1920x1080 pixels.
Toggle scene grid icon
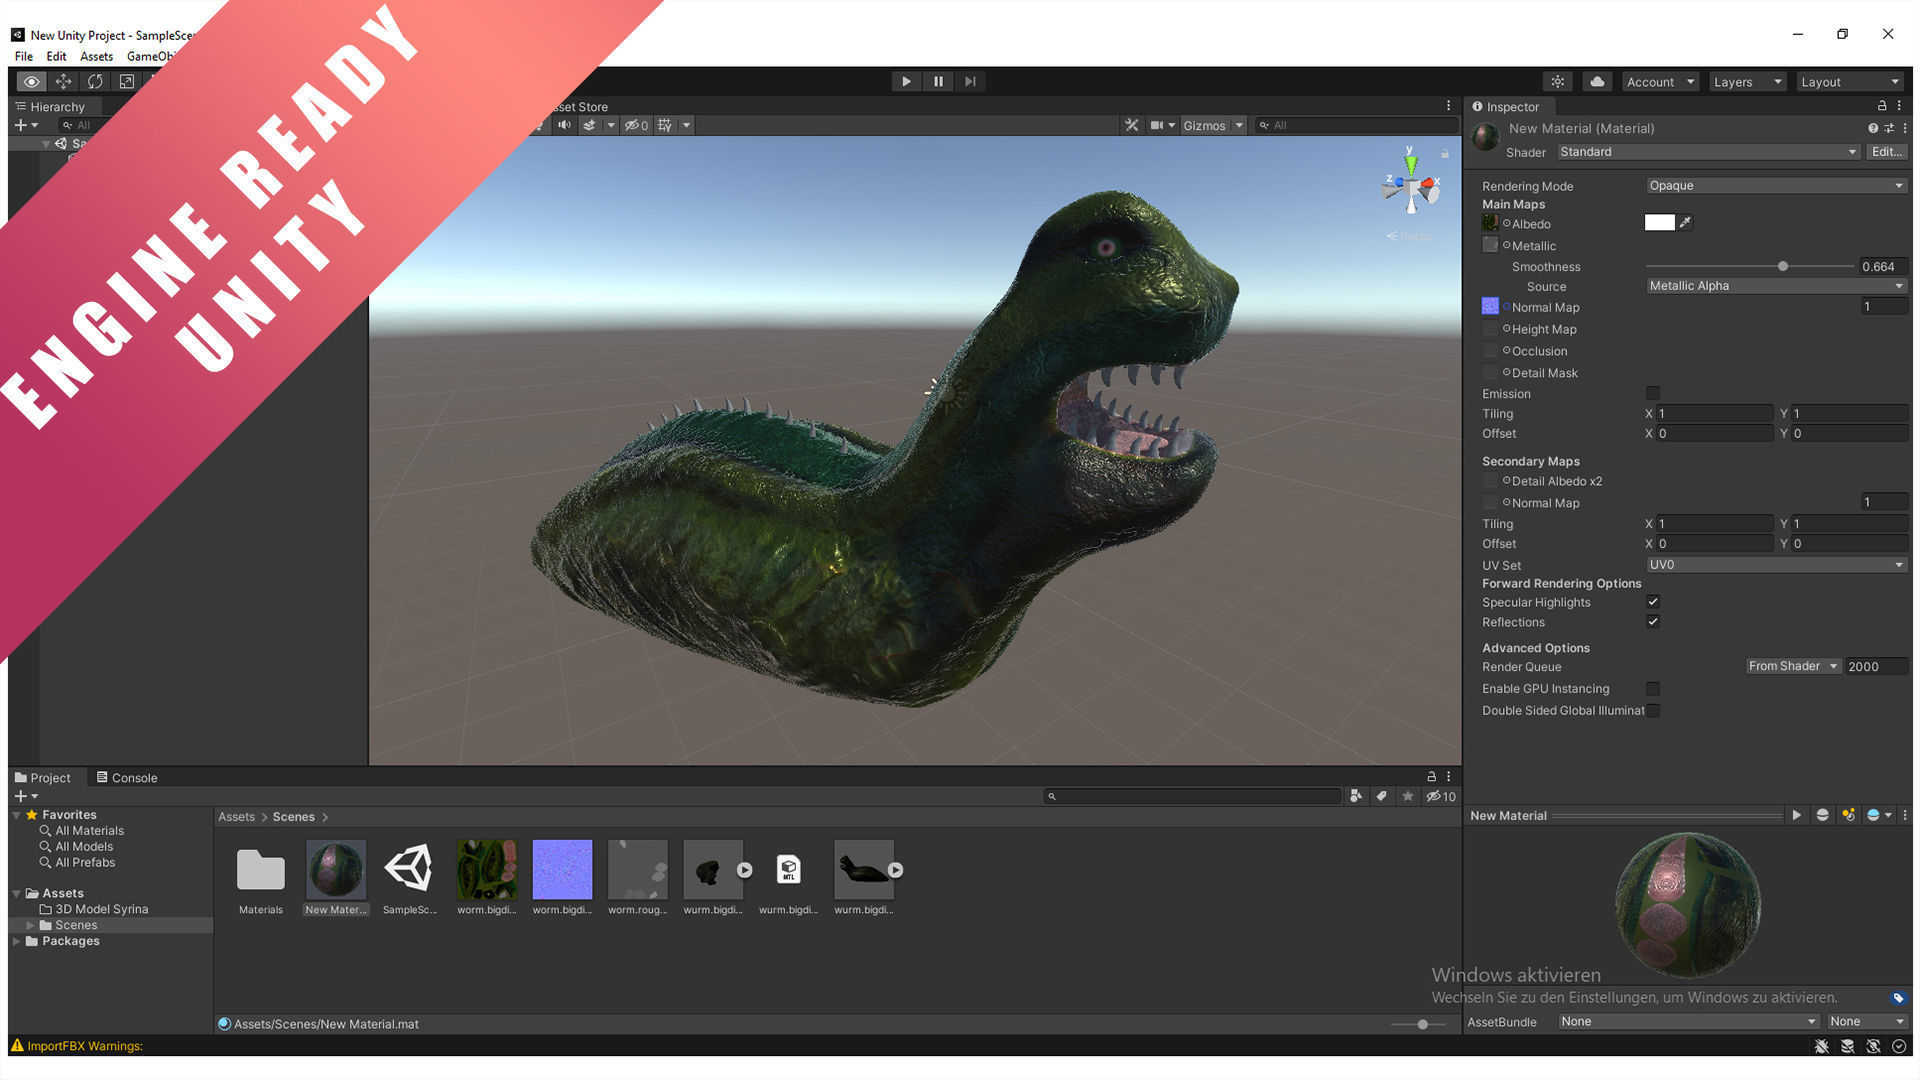(x=665, y=125)
